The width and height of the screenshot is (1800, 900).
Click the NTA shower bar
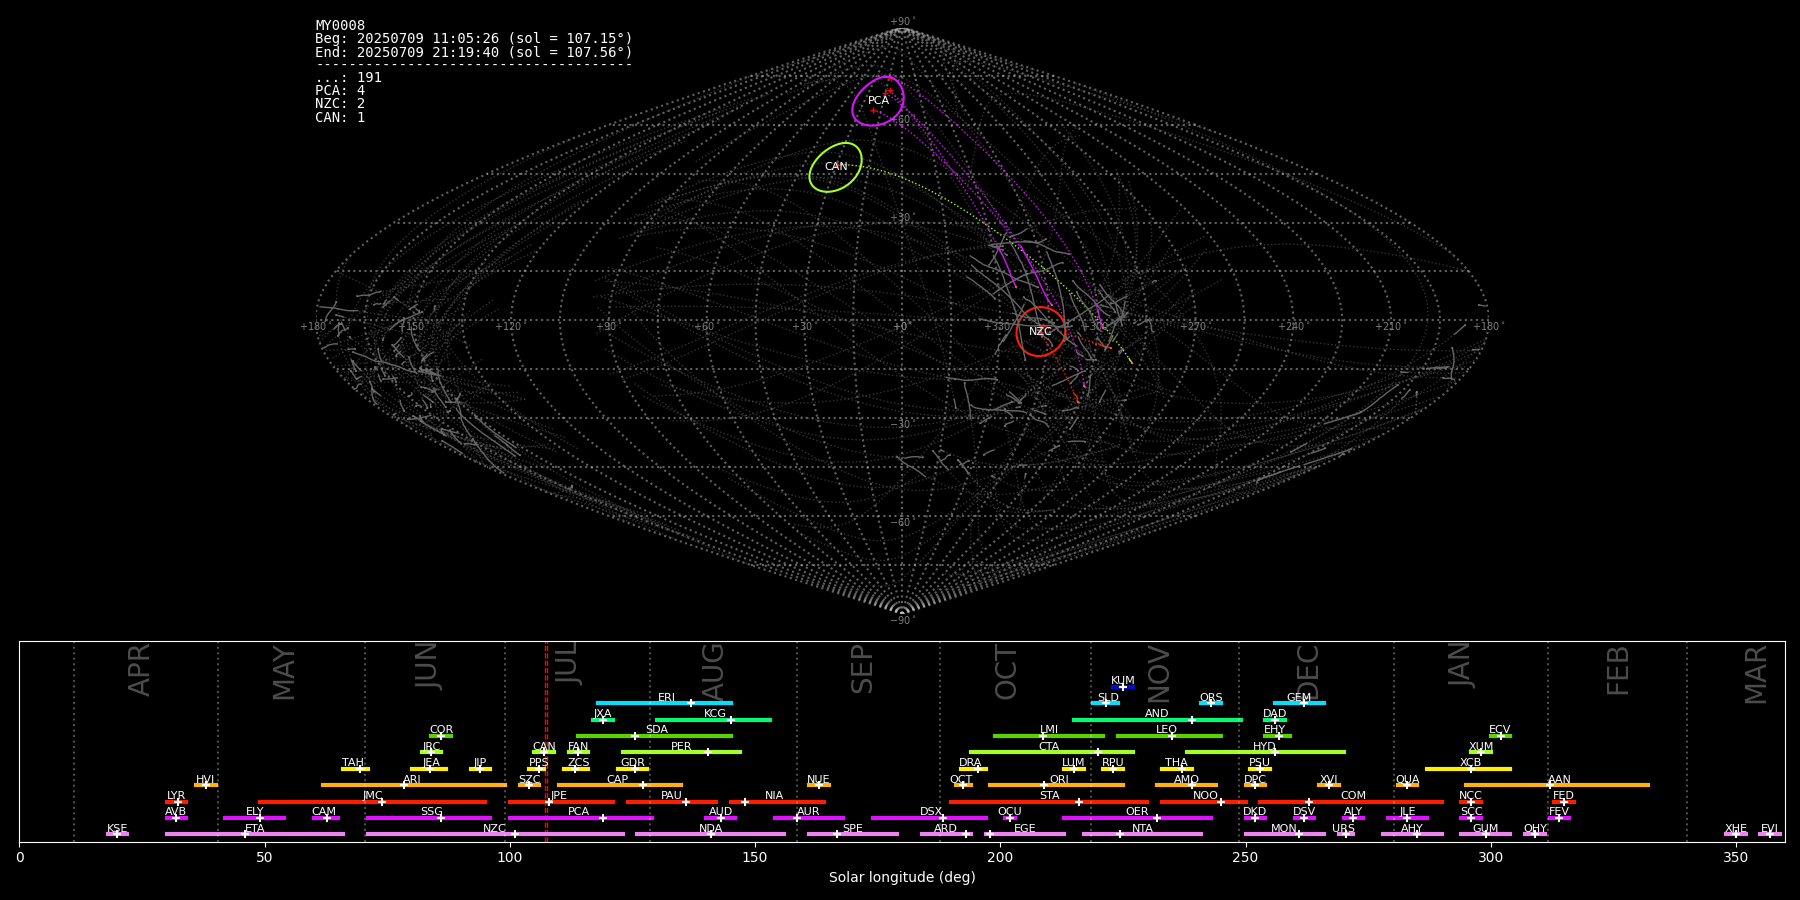click(x=1142, y=834)
